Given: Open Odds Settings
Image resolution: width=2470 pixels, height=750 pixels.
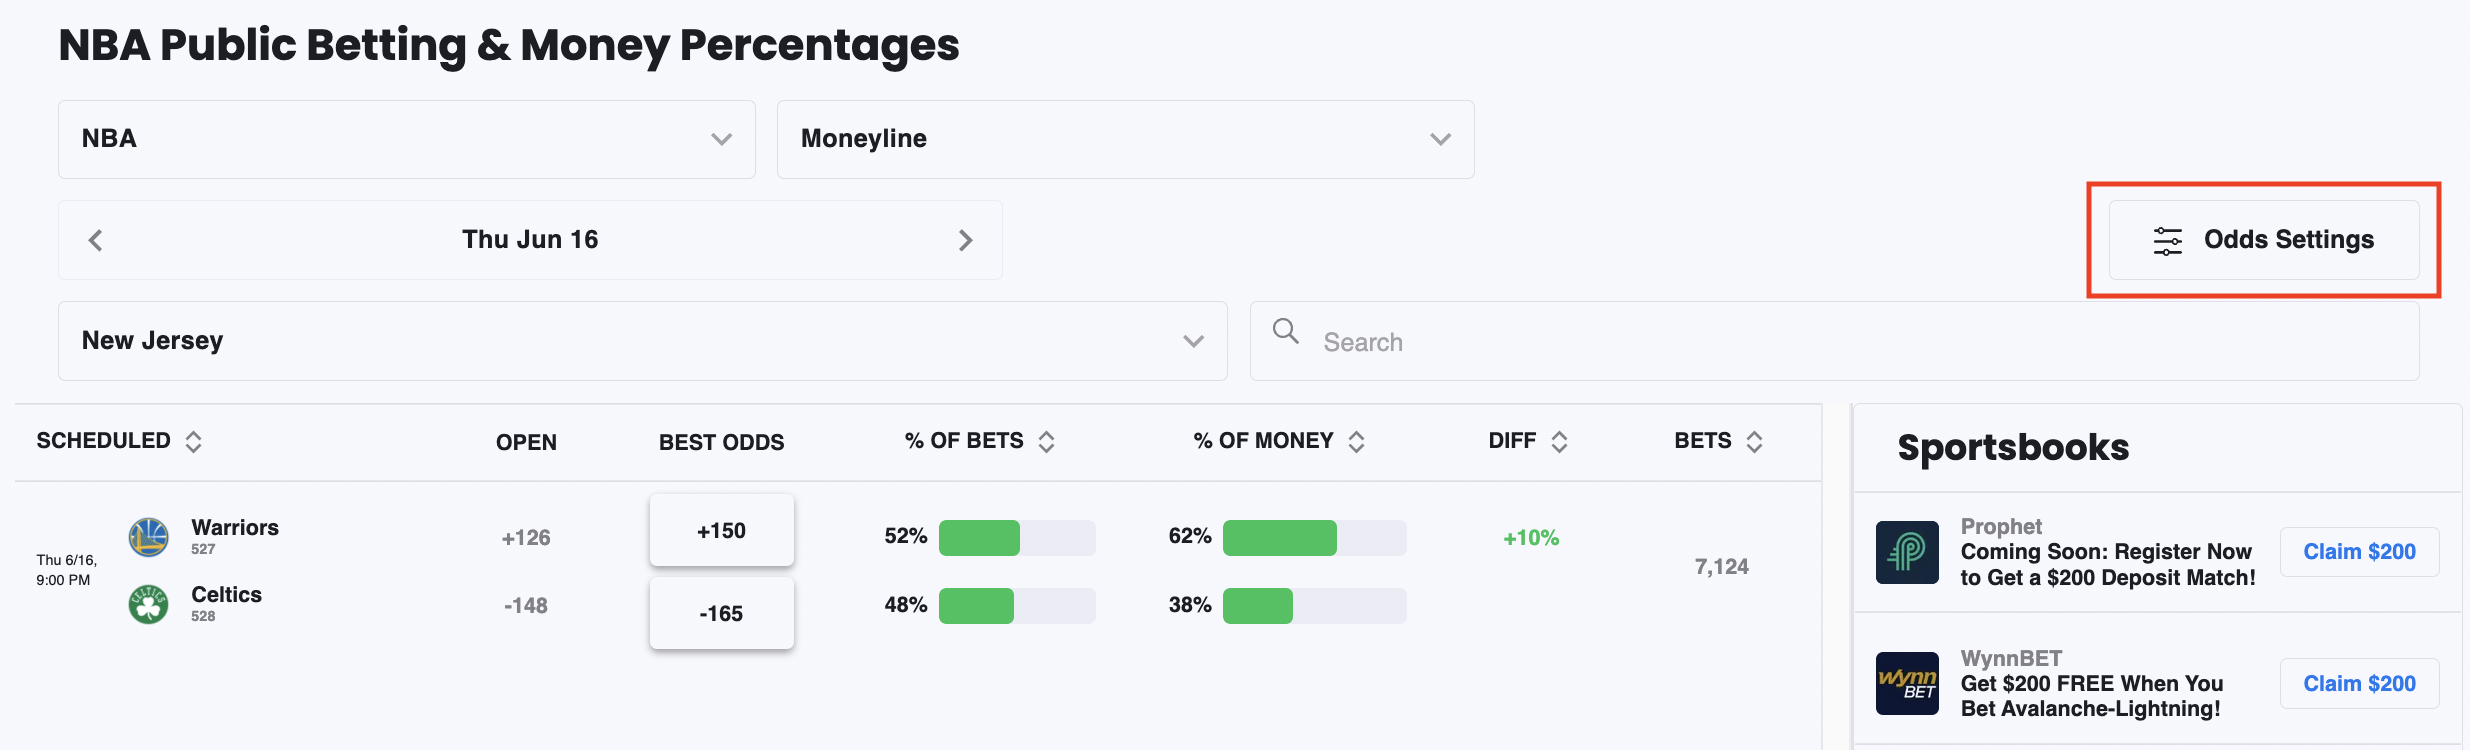Looking at the screenshot, I should (x=2264, y=240).
